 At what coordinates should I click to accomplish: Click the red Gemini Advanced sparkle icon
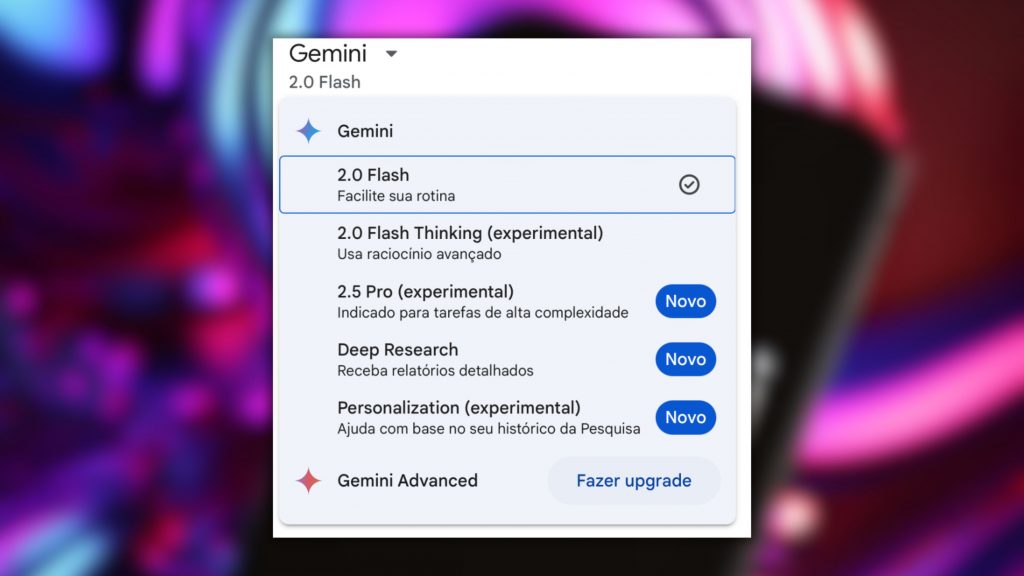308,481
